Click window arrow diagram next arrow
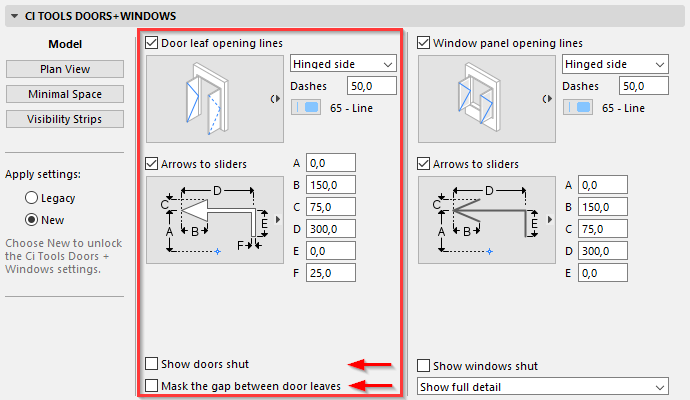 pyautogui.click(x=550, y=219)
